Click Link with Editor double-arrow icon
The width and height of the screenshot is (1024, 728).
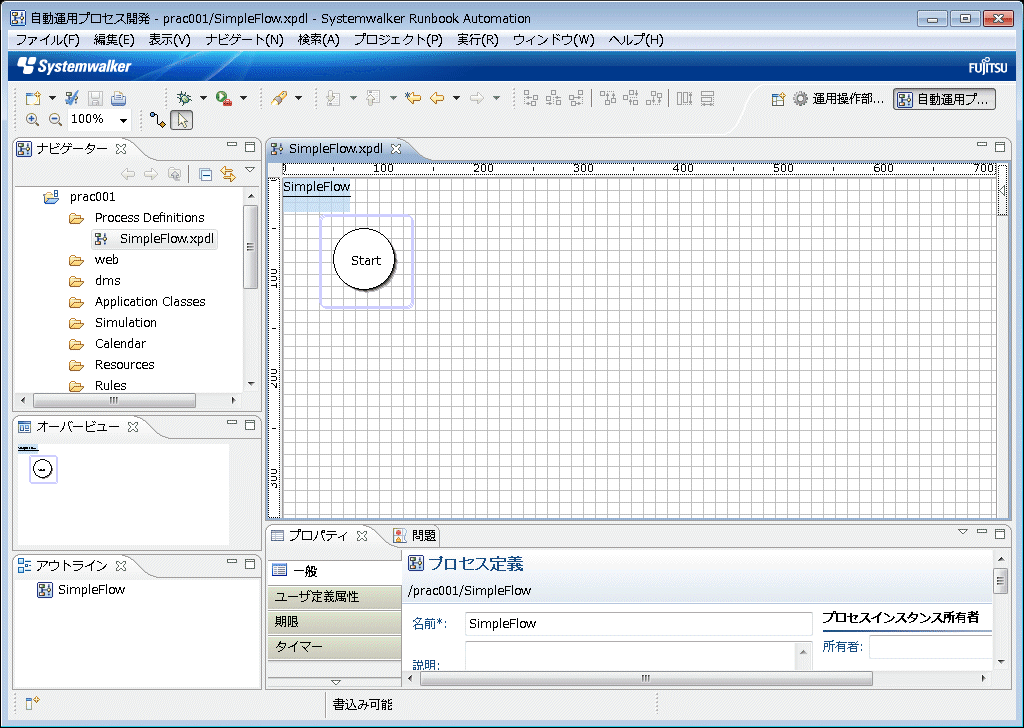point(228,174)
